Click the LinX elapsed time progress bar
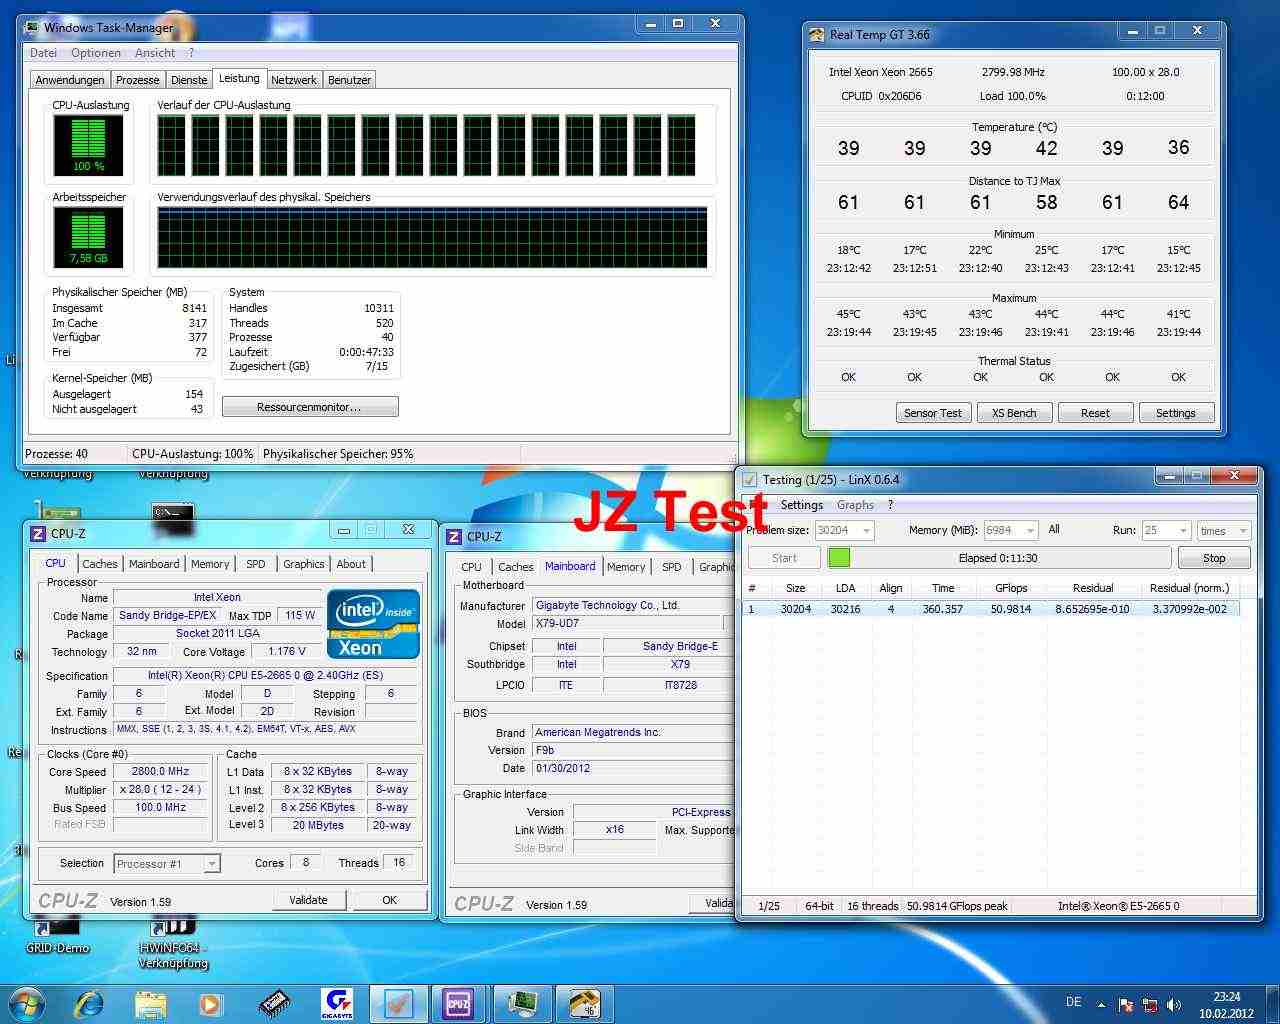1280x1024 pixels. [x=998, y=558]
